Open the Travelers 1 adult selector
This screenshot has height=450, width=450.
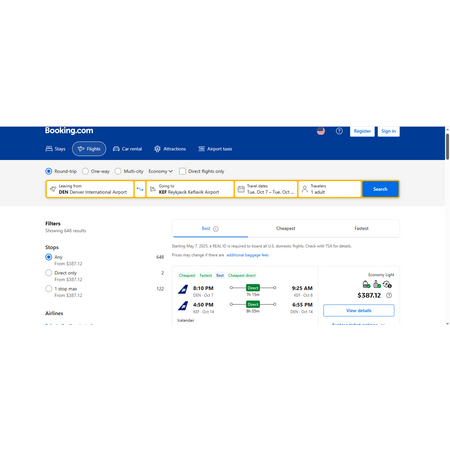tap(330, 189)
